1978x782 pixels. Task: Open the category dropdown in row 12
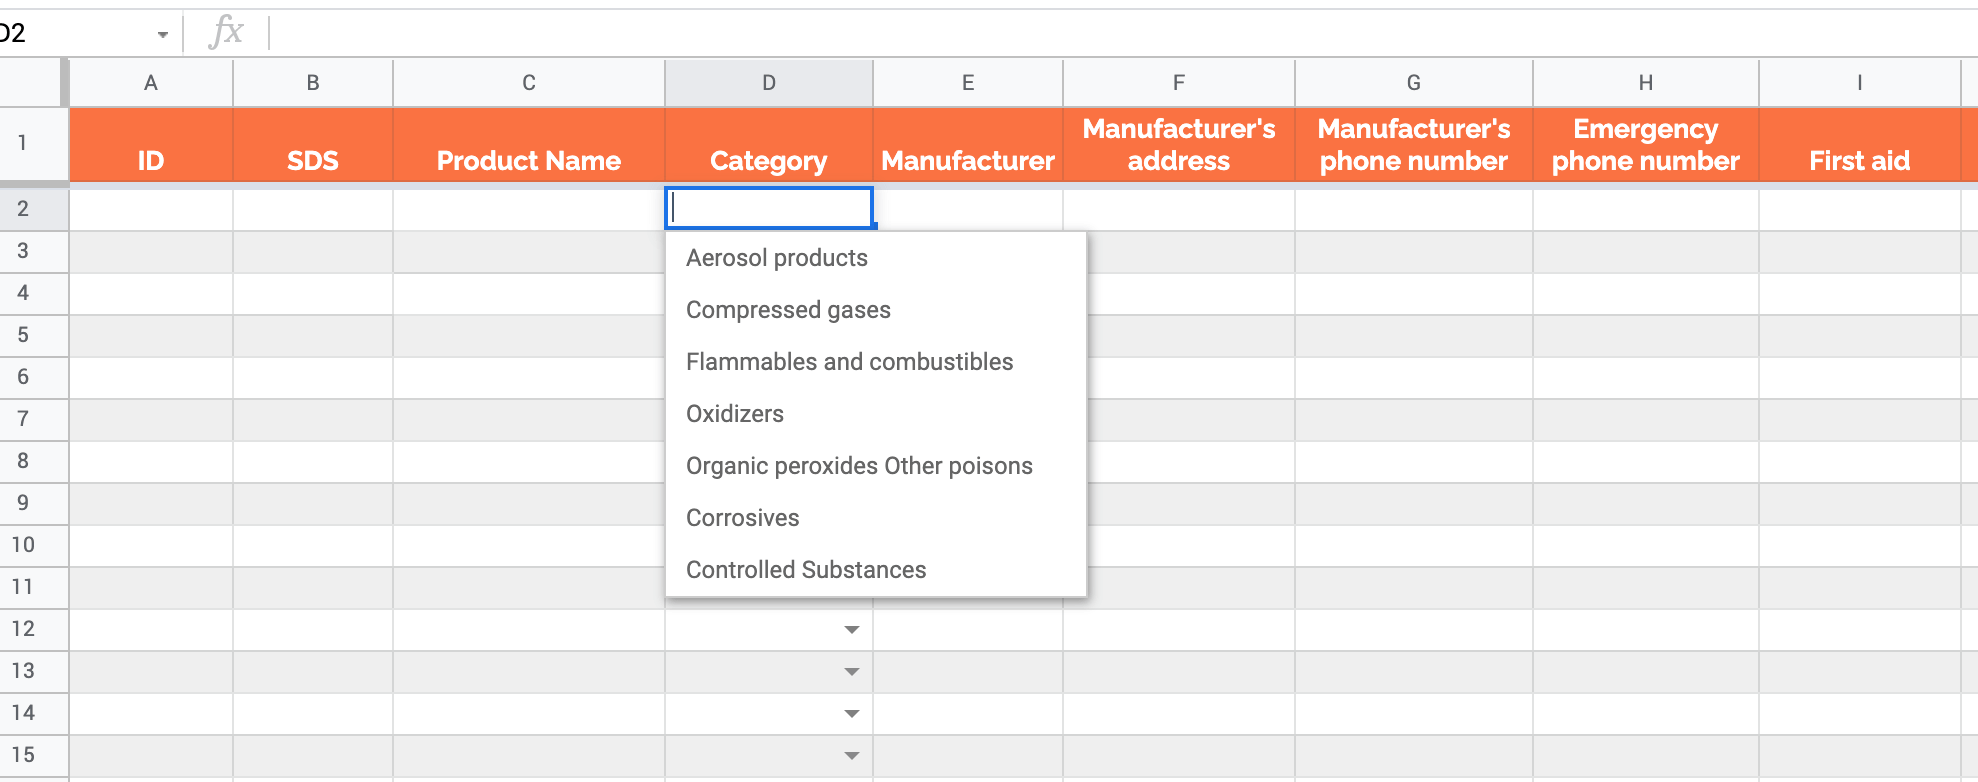pyautogui.click(x=851, y=629)
